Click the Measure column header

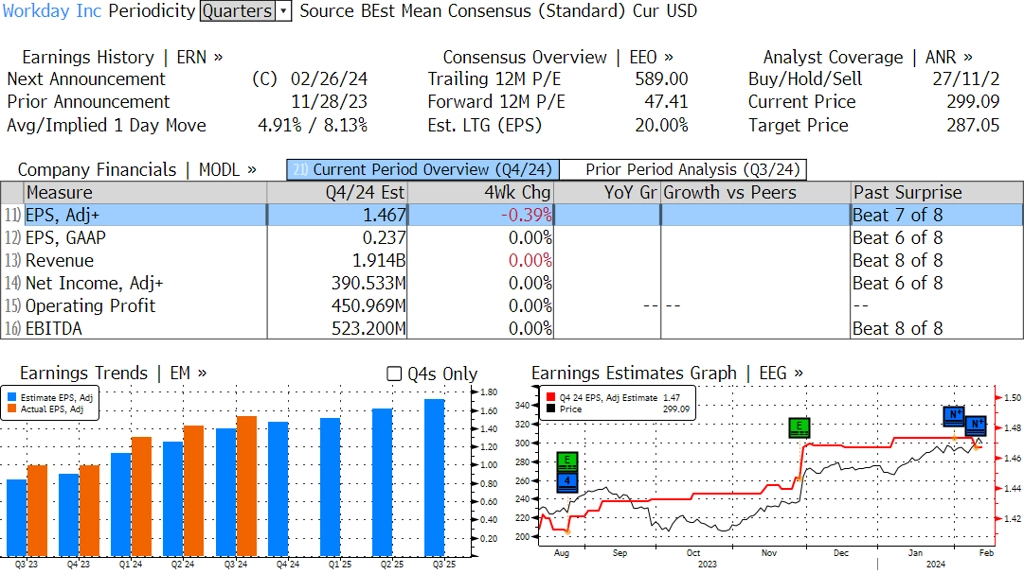point(146,193)
